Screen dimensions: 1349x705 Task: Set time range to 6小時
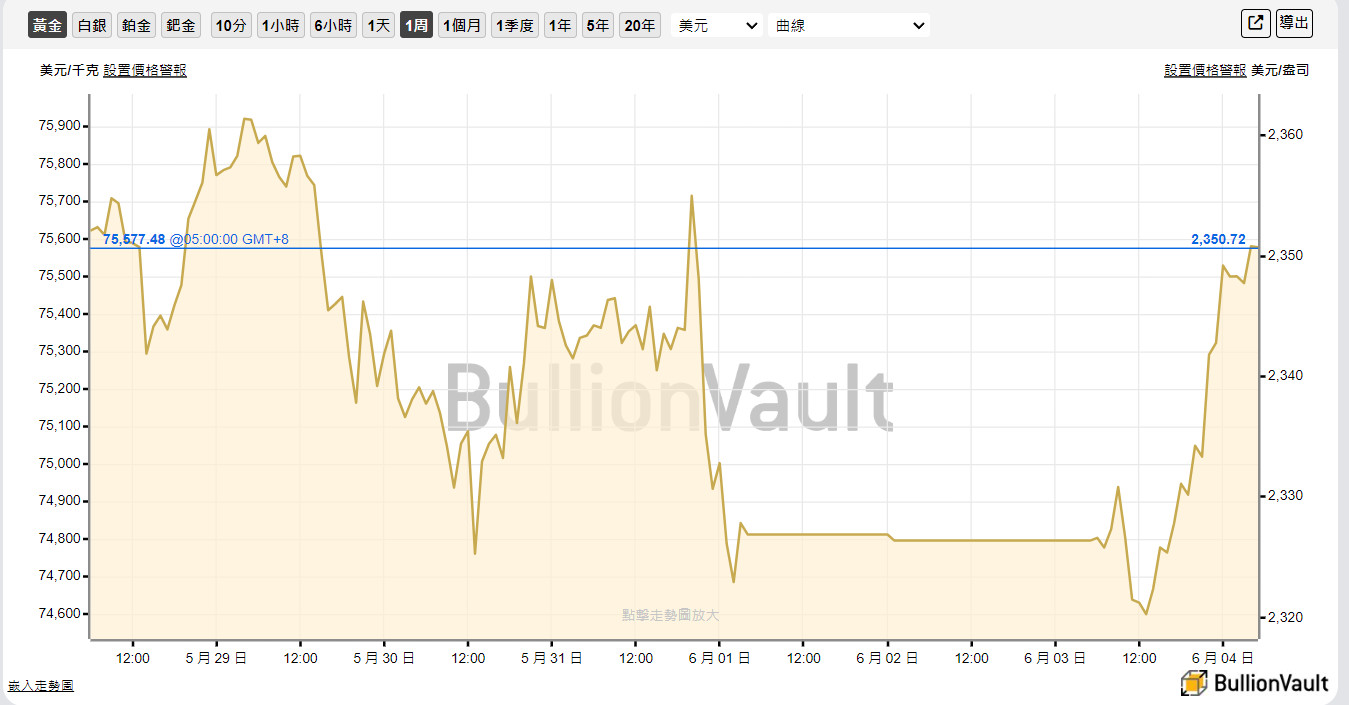point(333,25)
